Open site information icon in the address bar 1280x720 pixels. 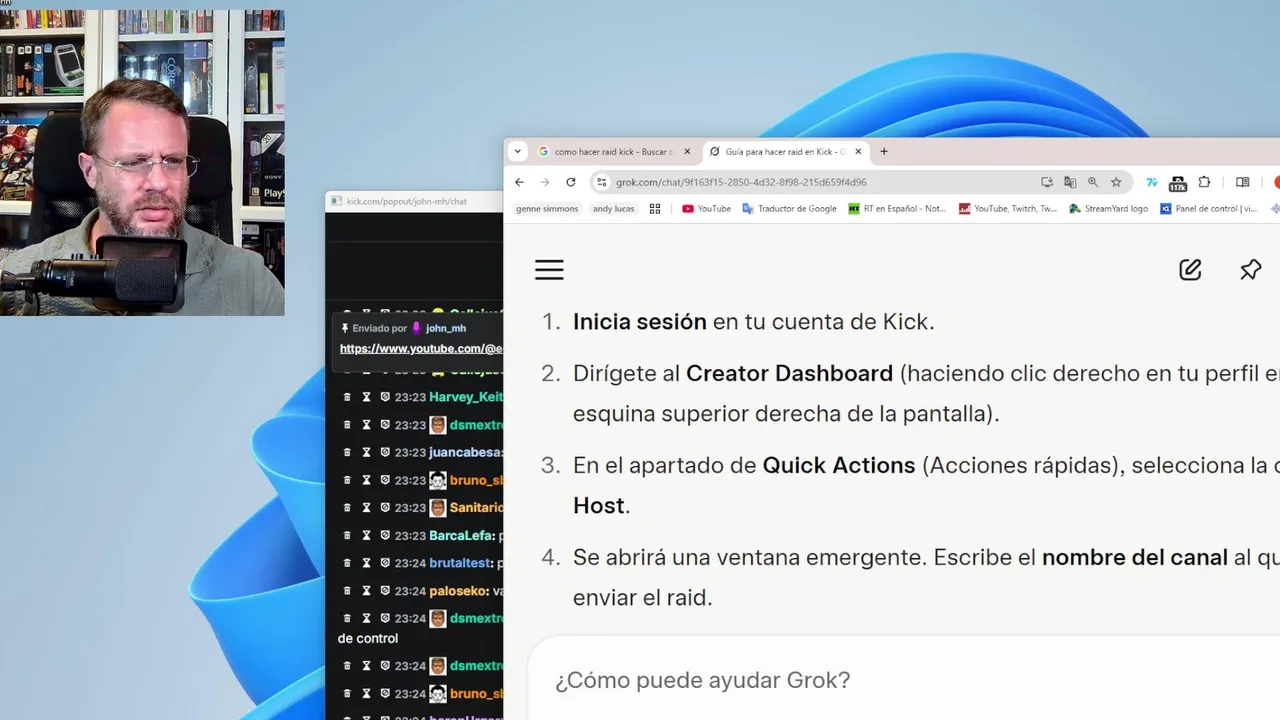(601, 182)
